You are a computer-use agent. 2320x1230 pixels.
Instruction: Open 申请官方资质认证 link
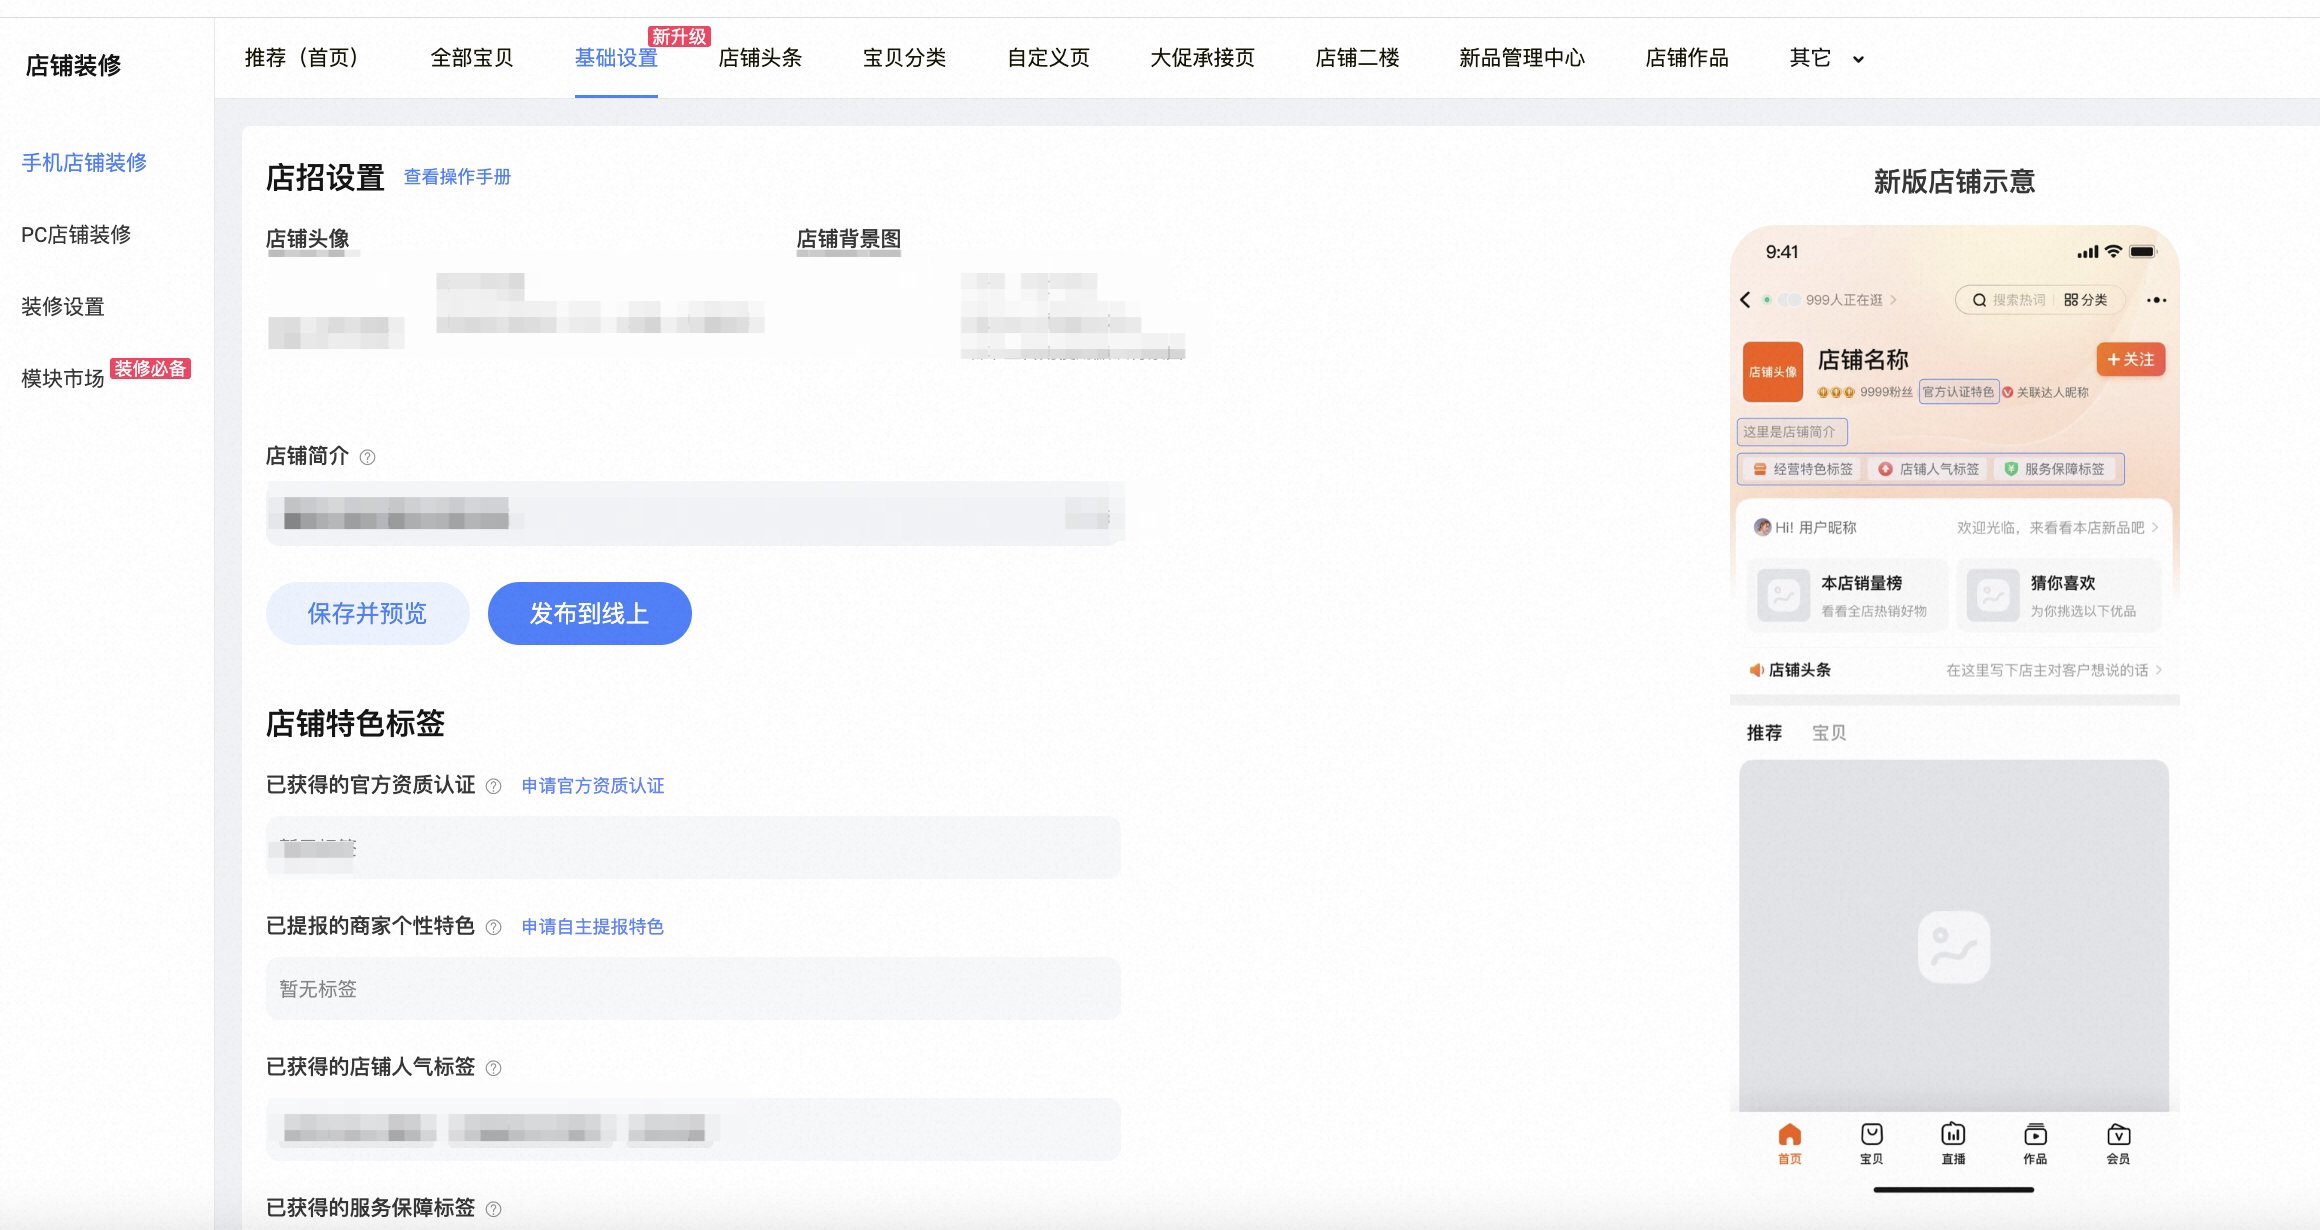[x=593, y=786]
